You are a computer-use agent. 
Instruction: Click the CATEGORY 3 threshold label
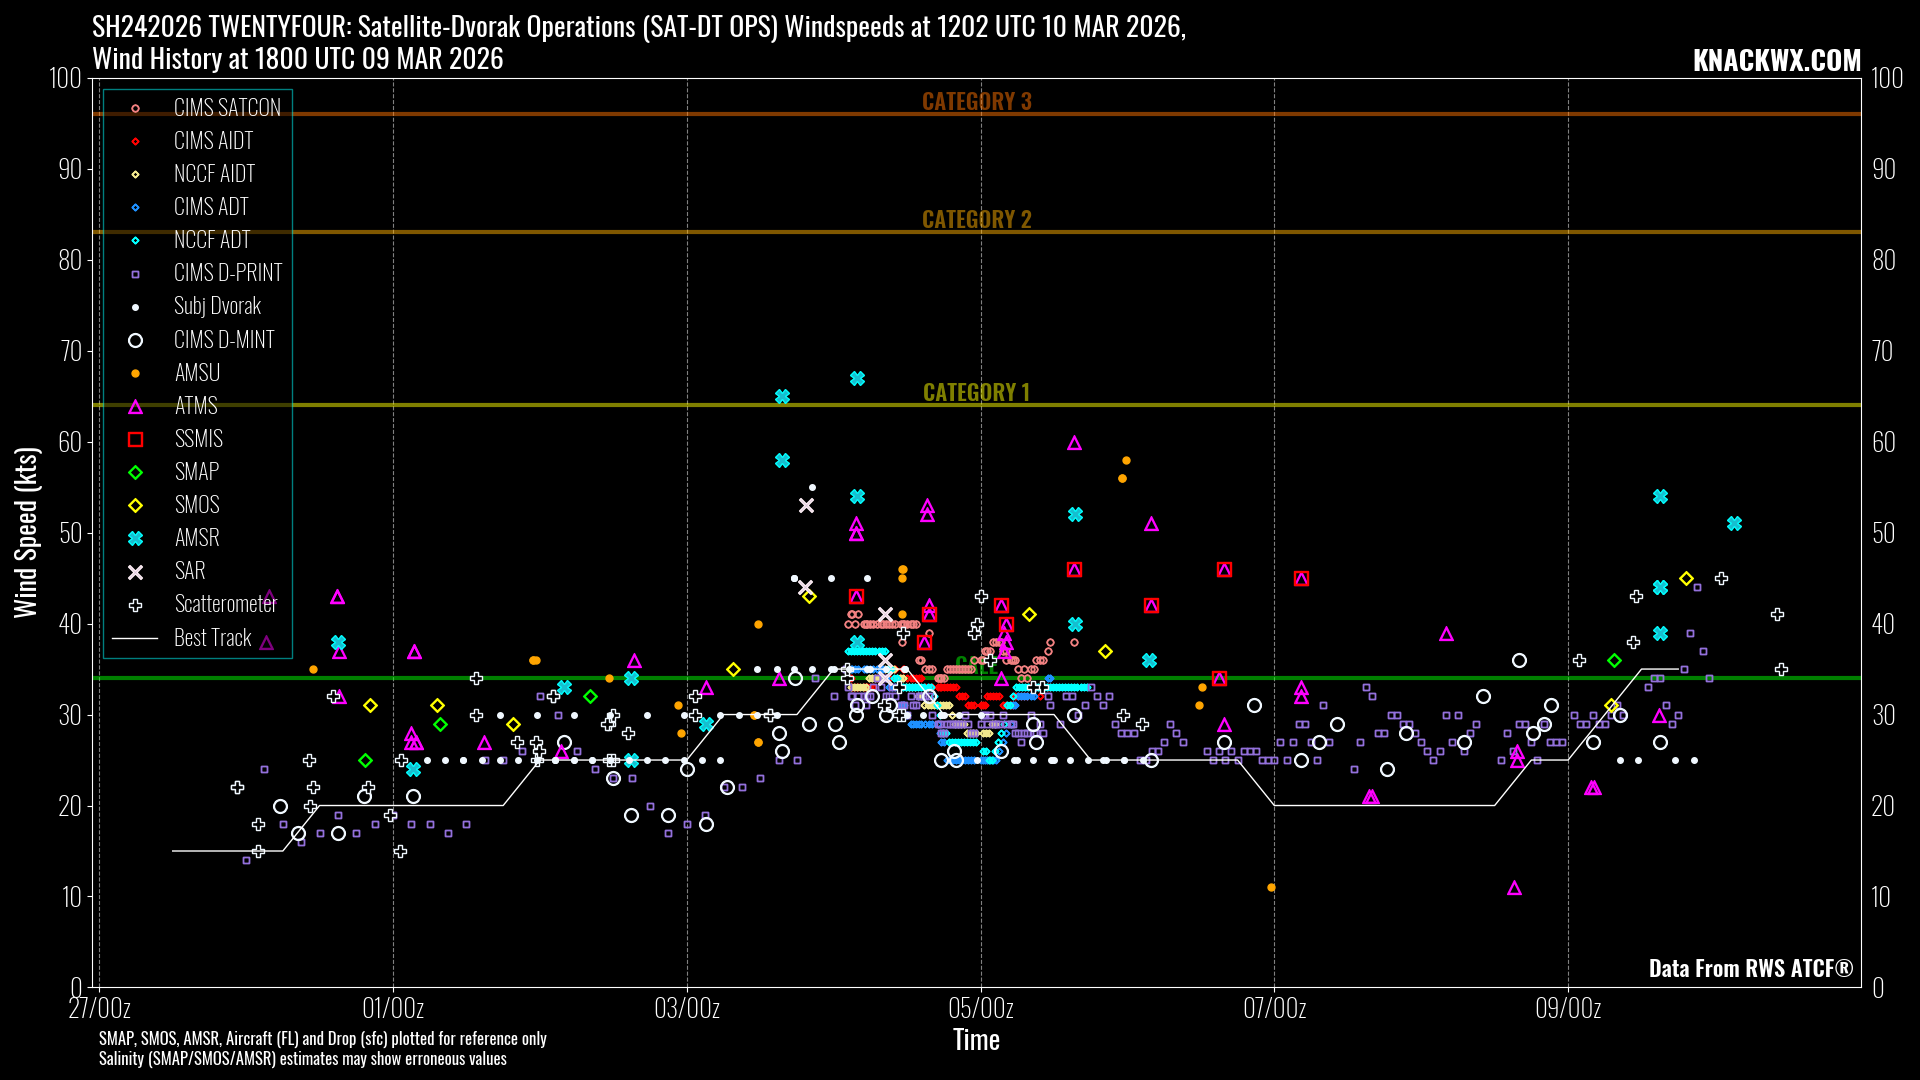point(976,101)
